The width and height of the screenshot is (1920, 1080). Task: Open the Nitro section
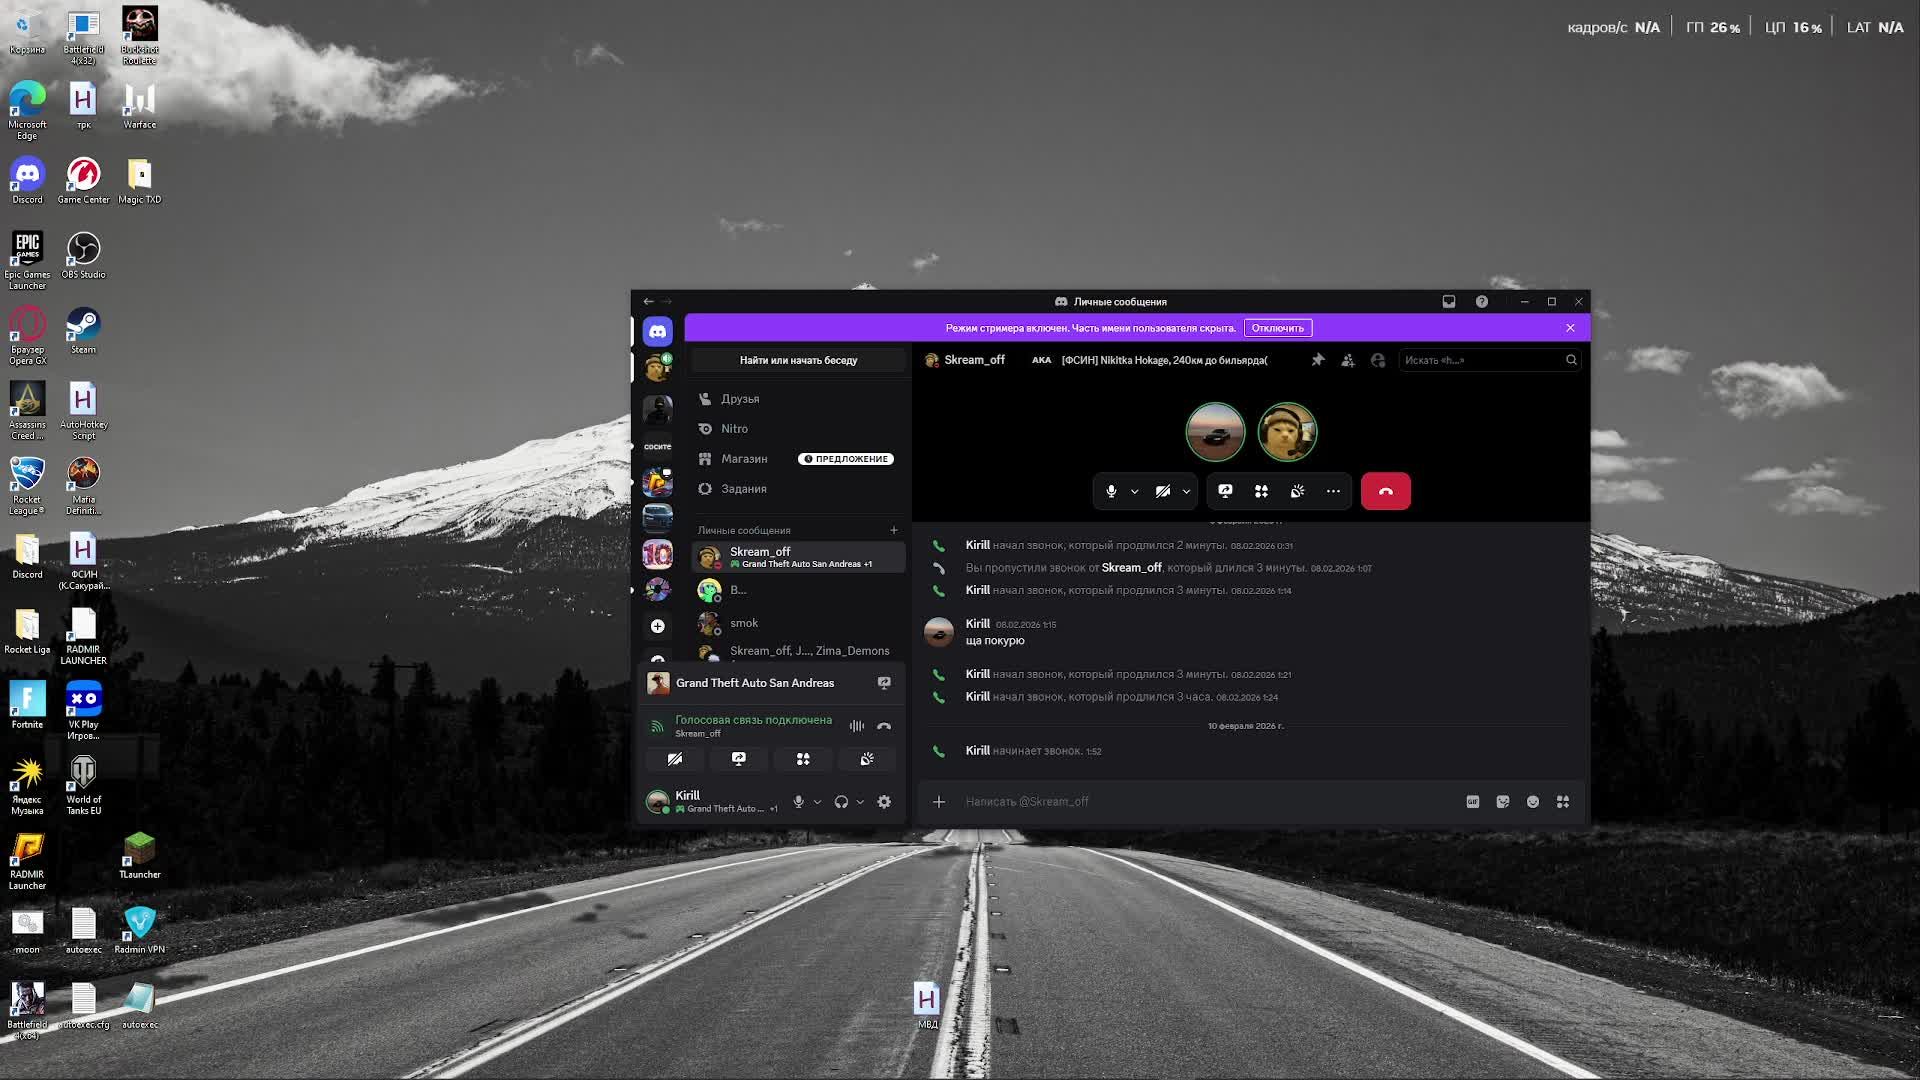pos(735,428)
